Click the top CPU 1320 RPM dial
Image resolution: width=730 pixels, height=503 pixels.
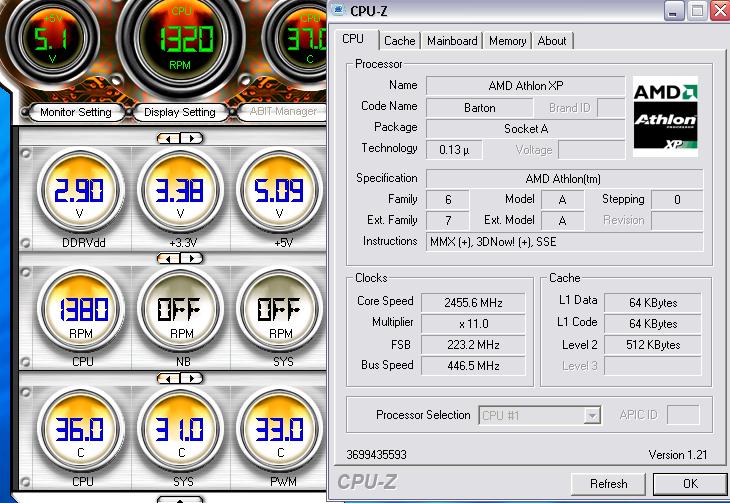(181, 40)
